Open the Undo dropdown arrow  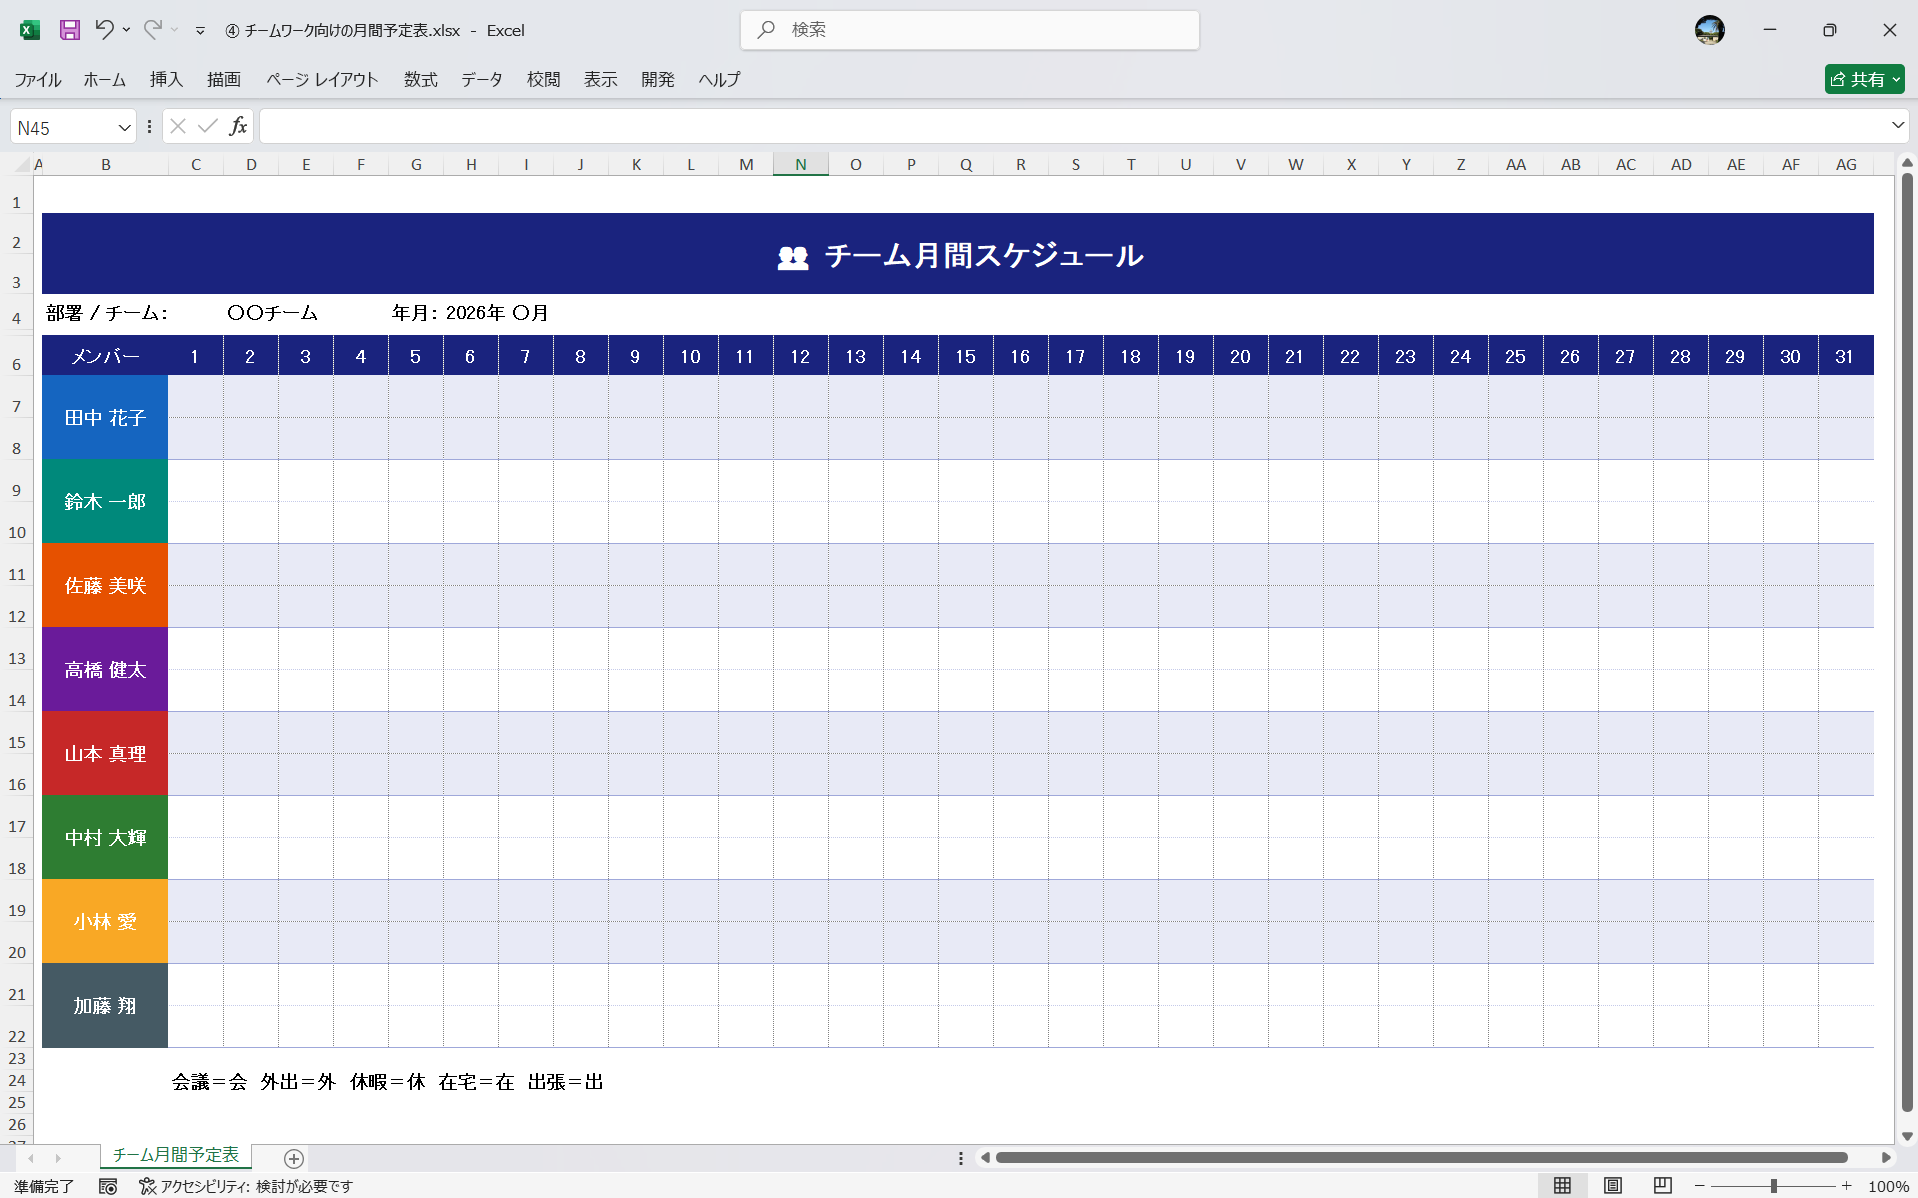[x=126, y=30]
